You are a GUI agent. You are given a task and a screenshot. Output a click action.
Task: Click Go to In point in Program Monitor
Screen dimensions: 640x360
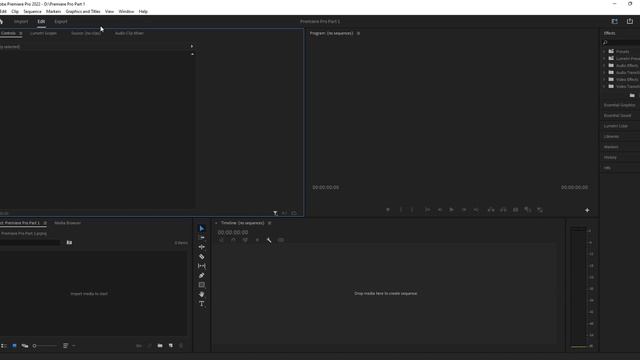tap(427, 210)
